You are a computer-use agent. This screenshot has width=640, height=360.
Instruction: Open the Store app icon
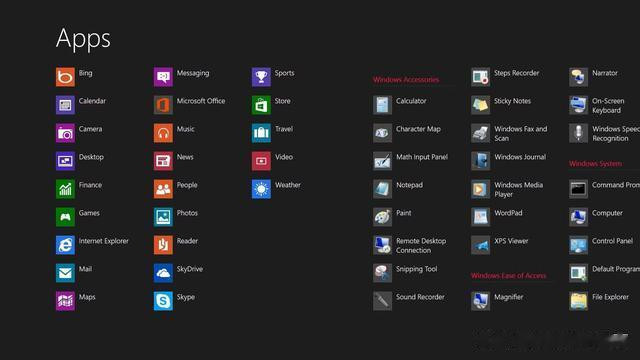(261, 105)
